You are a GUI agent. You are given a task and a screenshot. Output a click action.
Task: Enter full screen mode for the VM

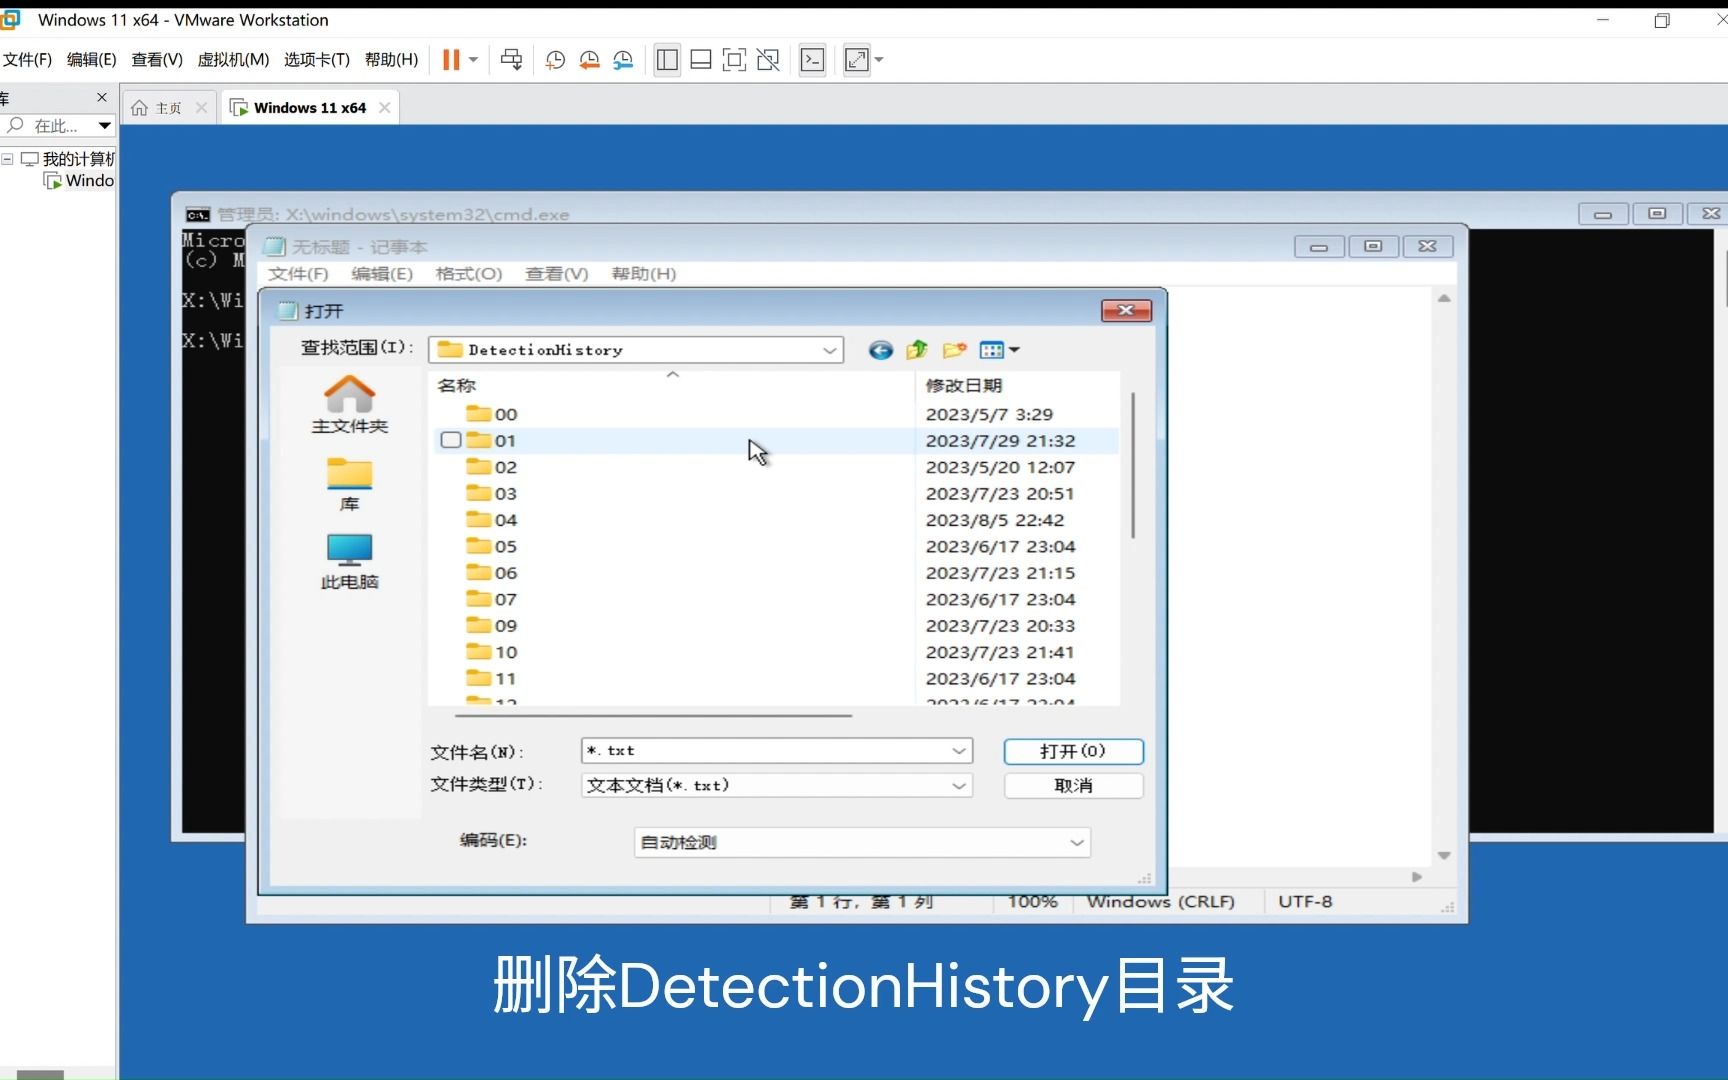click(x=855, y=59)
